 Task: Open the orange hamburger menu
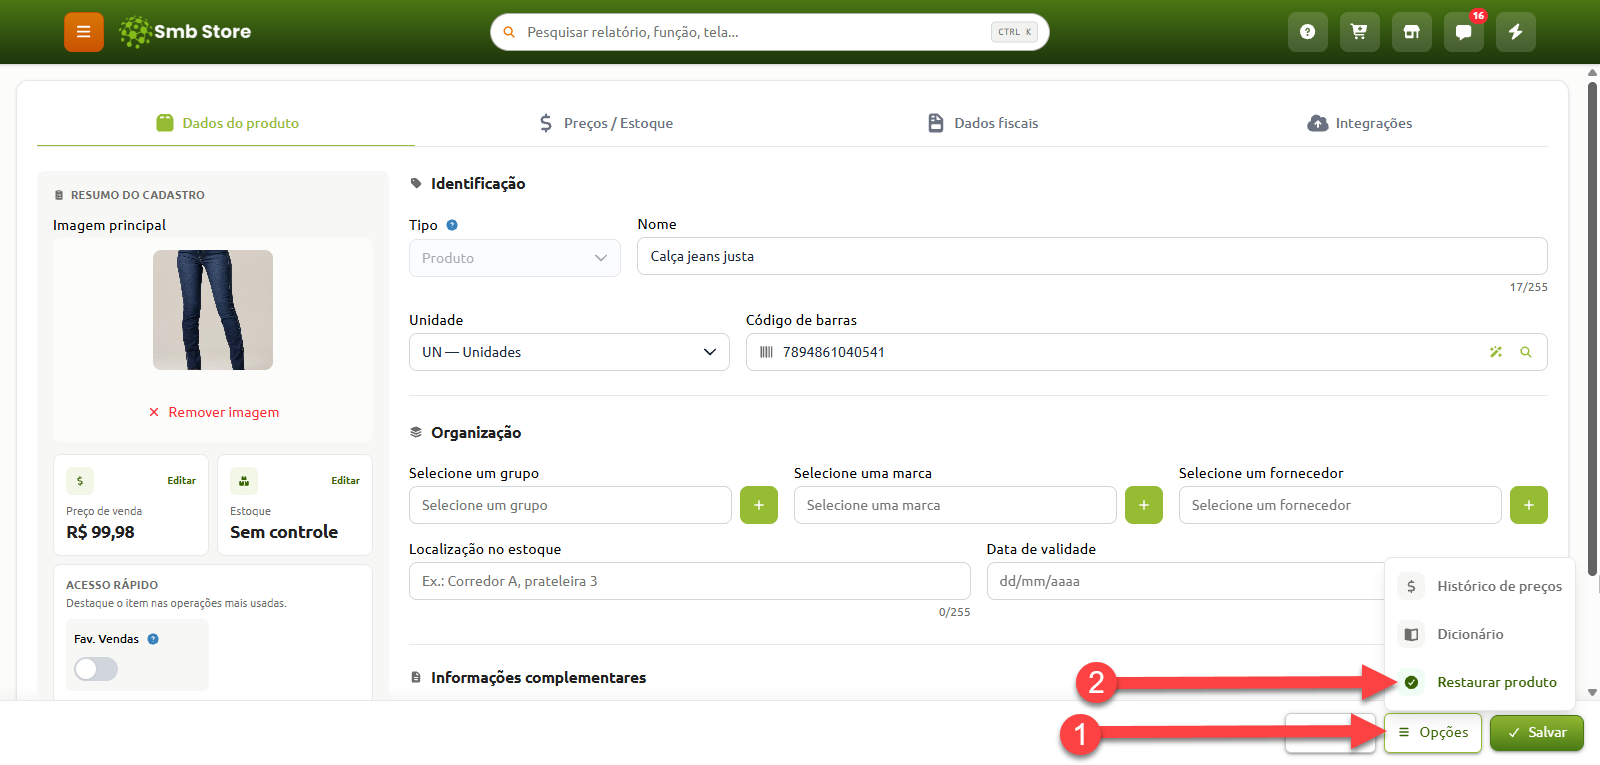pyautogui.click(x=84, y=32)
